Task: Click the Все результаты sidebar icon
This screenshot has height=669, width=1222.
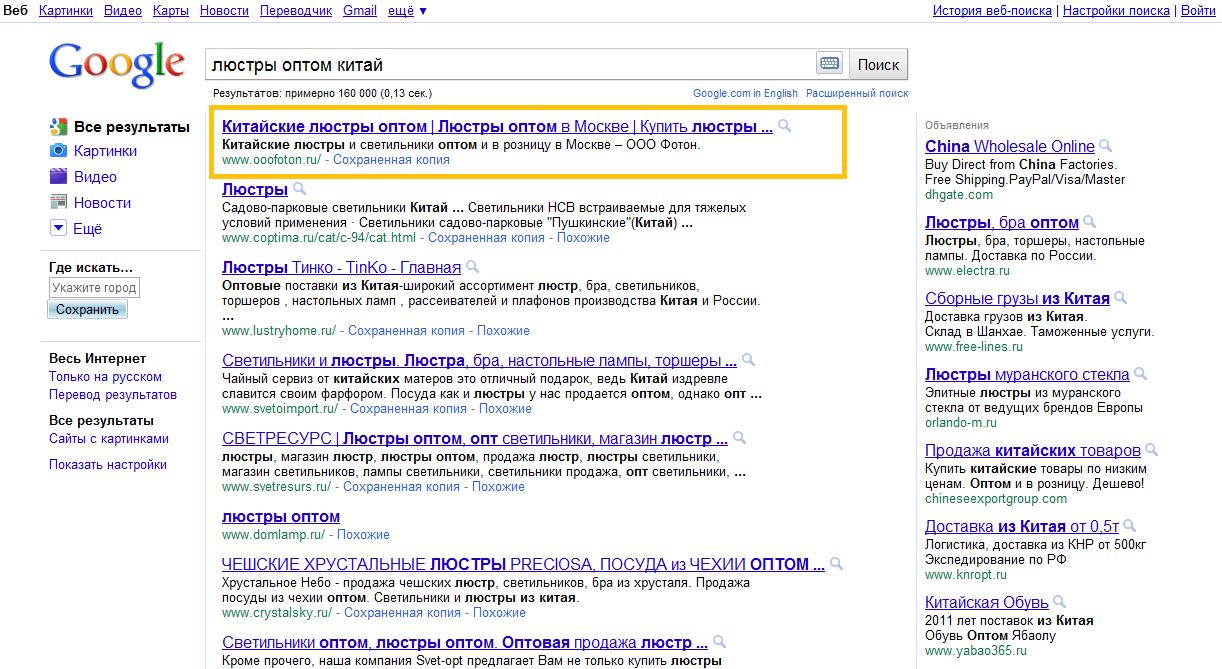Action: tap(58, 127)
